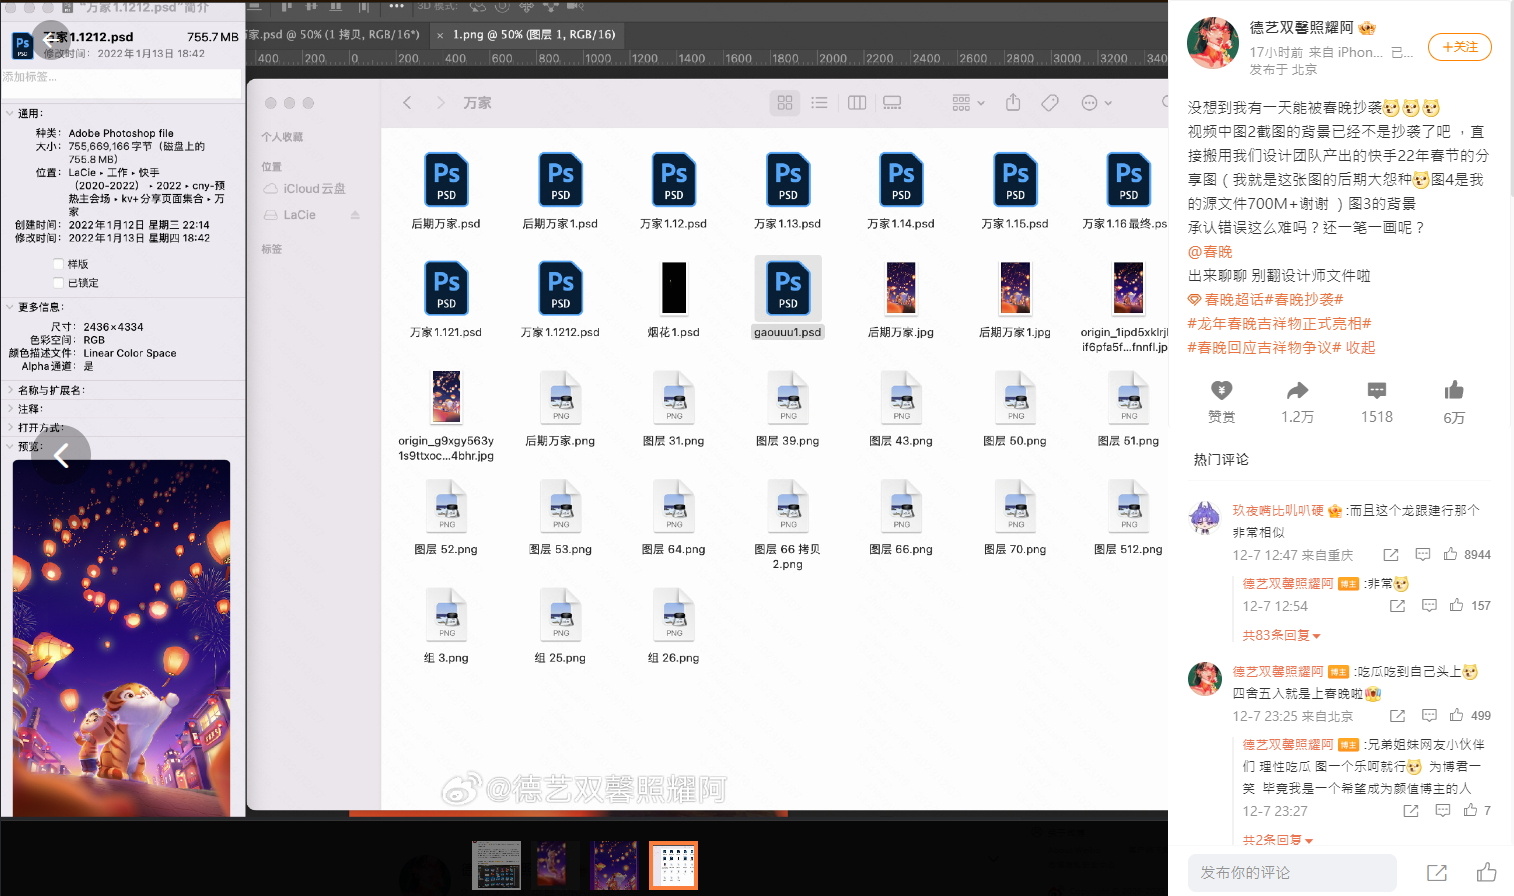Open the first thumbnail in bottom strip
Screen dimensions: 1514x896
pyautogui.click(x=496, y=865)
